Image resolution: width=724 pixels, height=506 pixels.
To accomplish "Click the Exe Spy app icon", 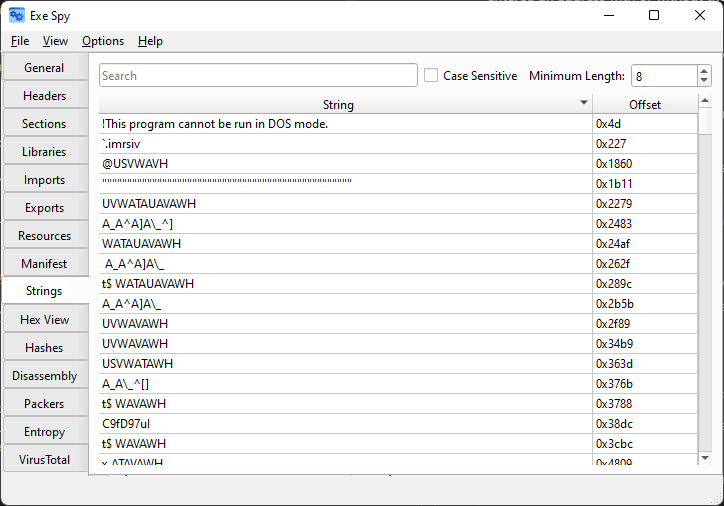I will 17,16.
